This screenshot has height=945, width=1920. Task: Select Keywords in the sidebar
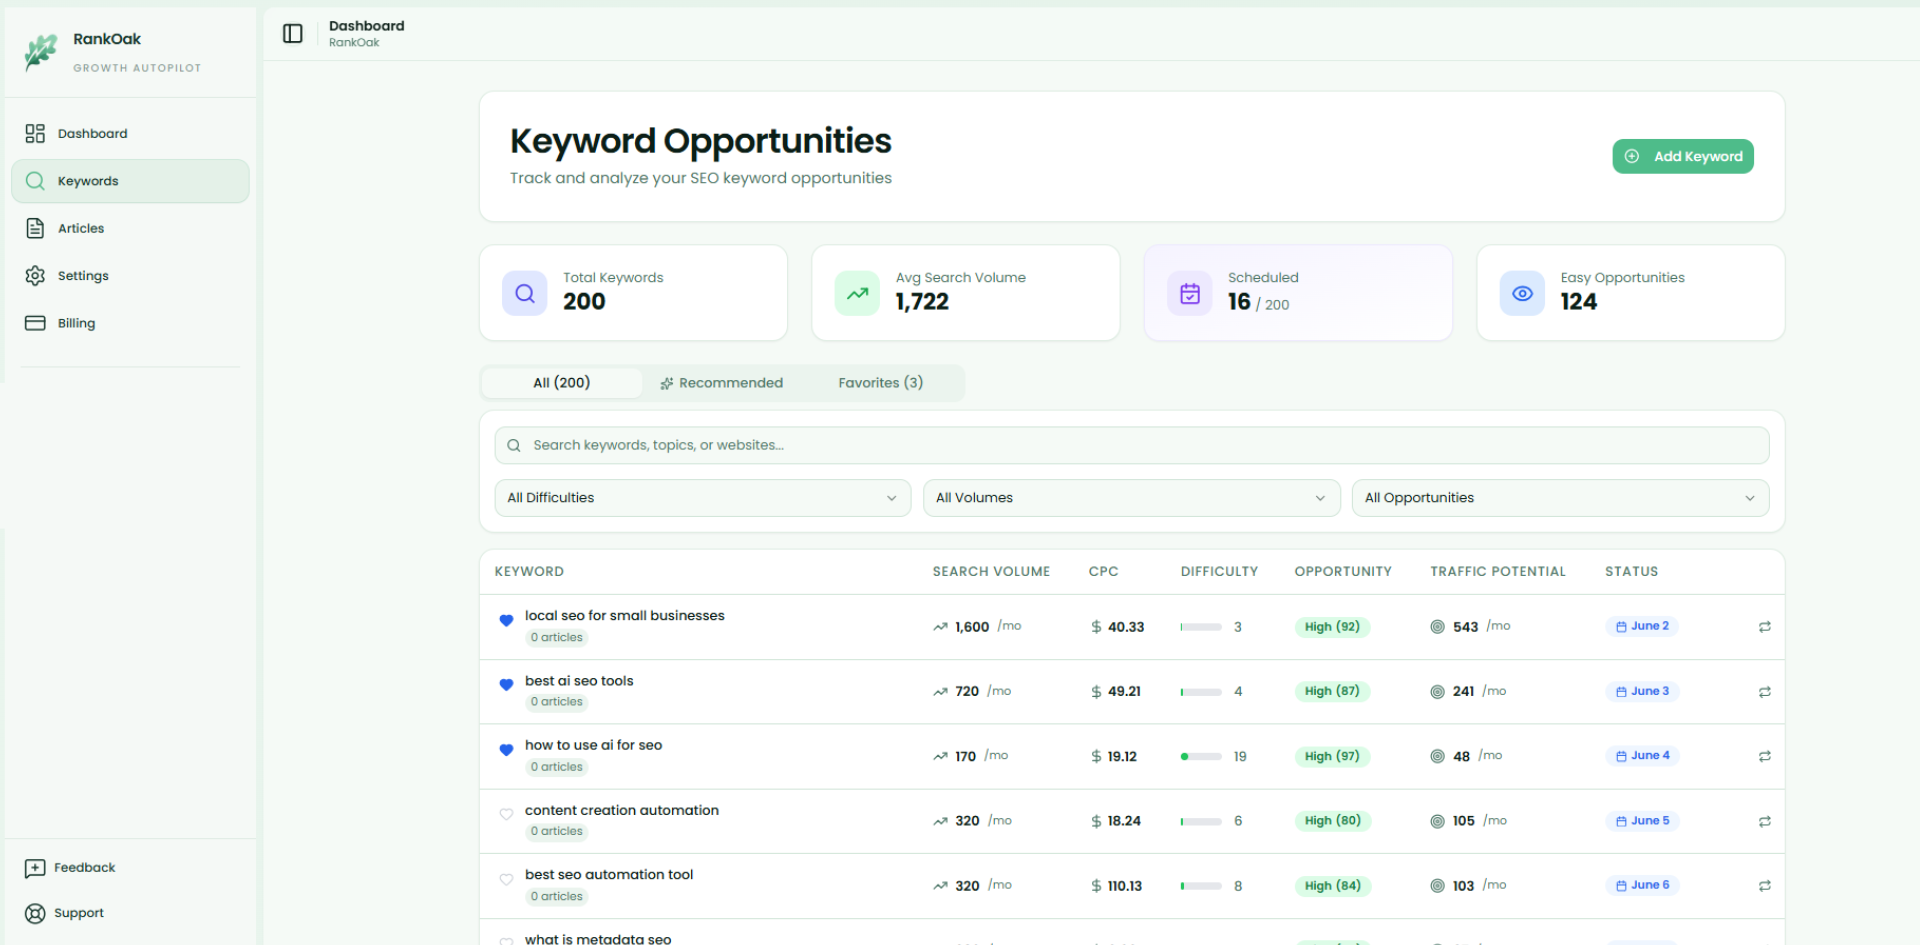pos(130,181)
